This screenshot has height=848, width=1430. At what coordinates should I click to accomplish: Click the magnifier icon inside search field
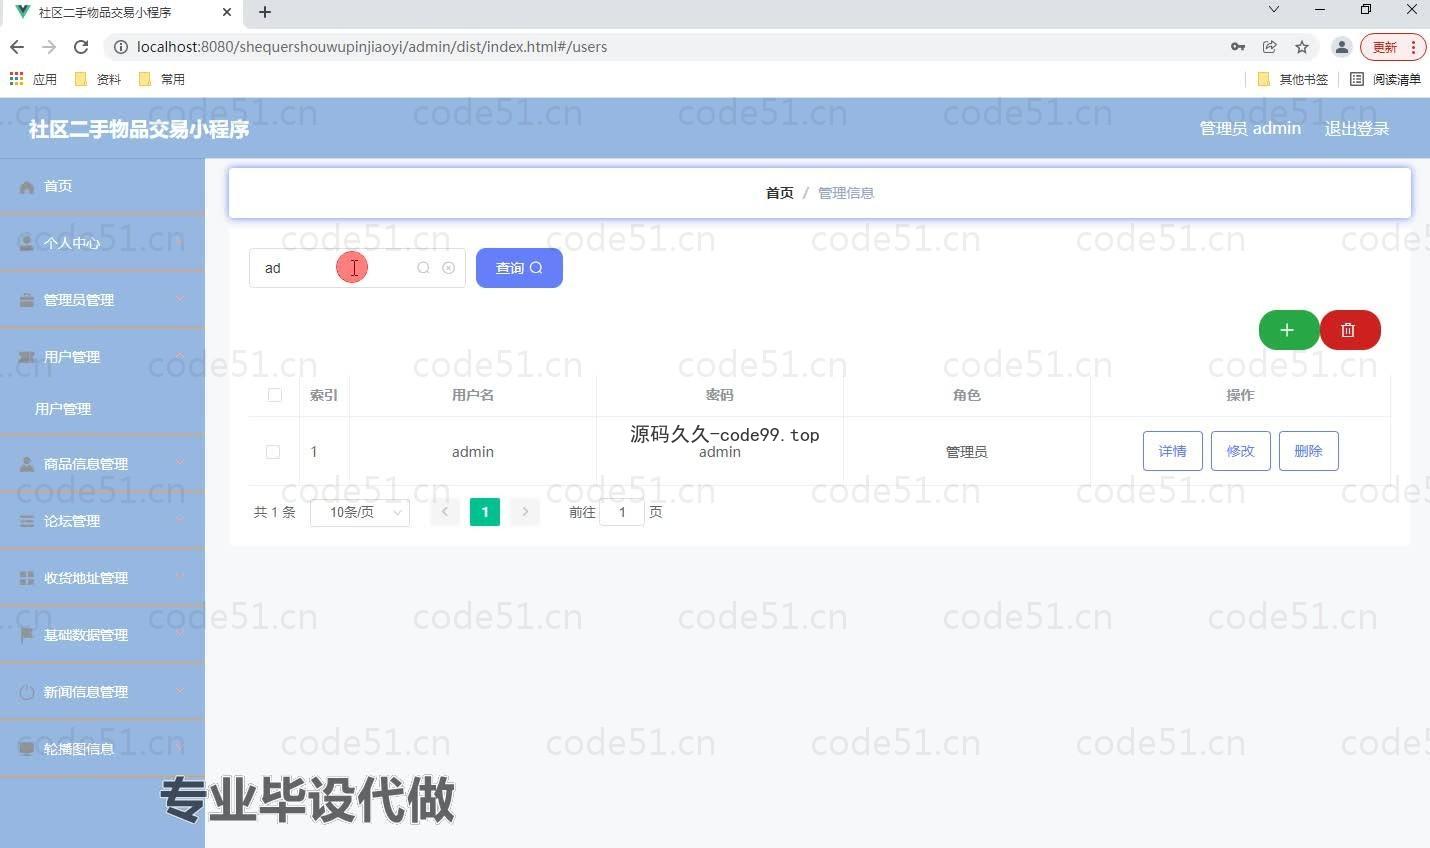423,268
